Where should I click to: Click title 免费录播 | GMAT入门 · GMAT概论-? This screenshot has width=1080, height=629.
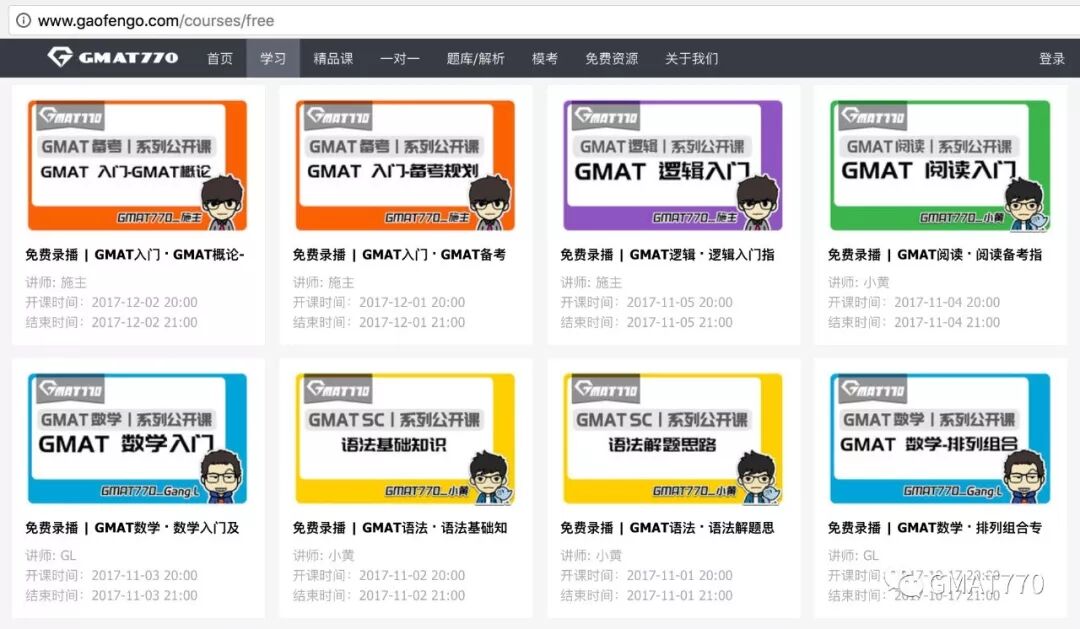(x=135, y=255)
